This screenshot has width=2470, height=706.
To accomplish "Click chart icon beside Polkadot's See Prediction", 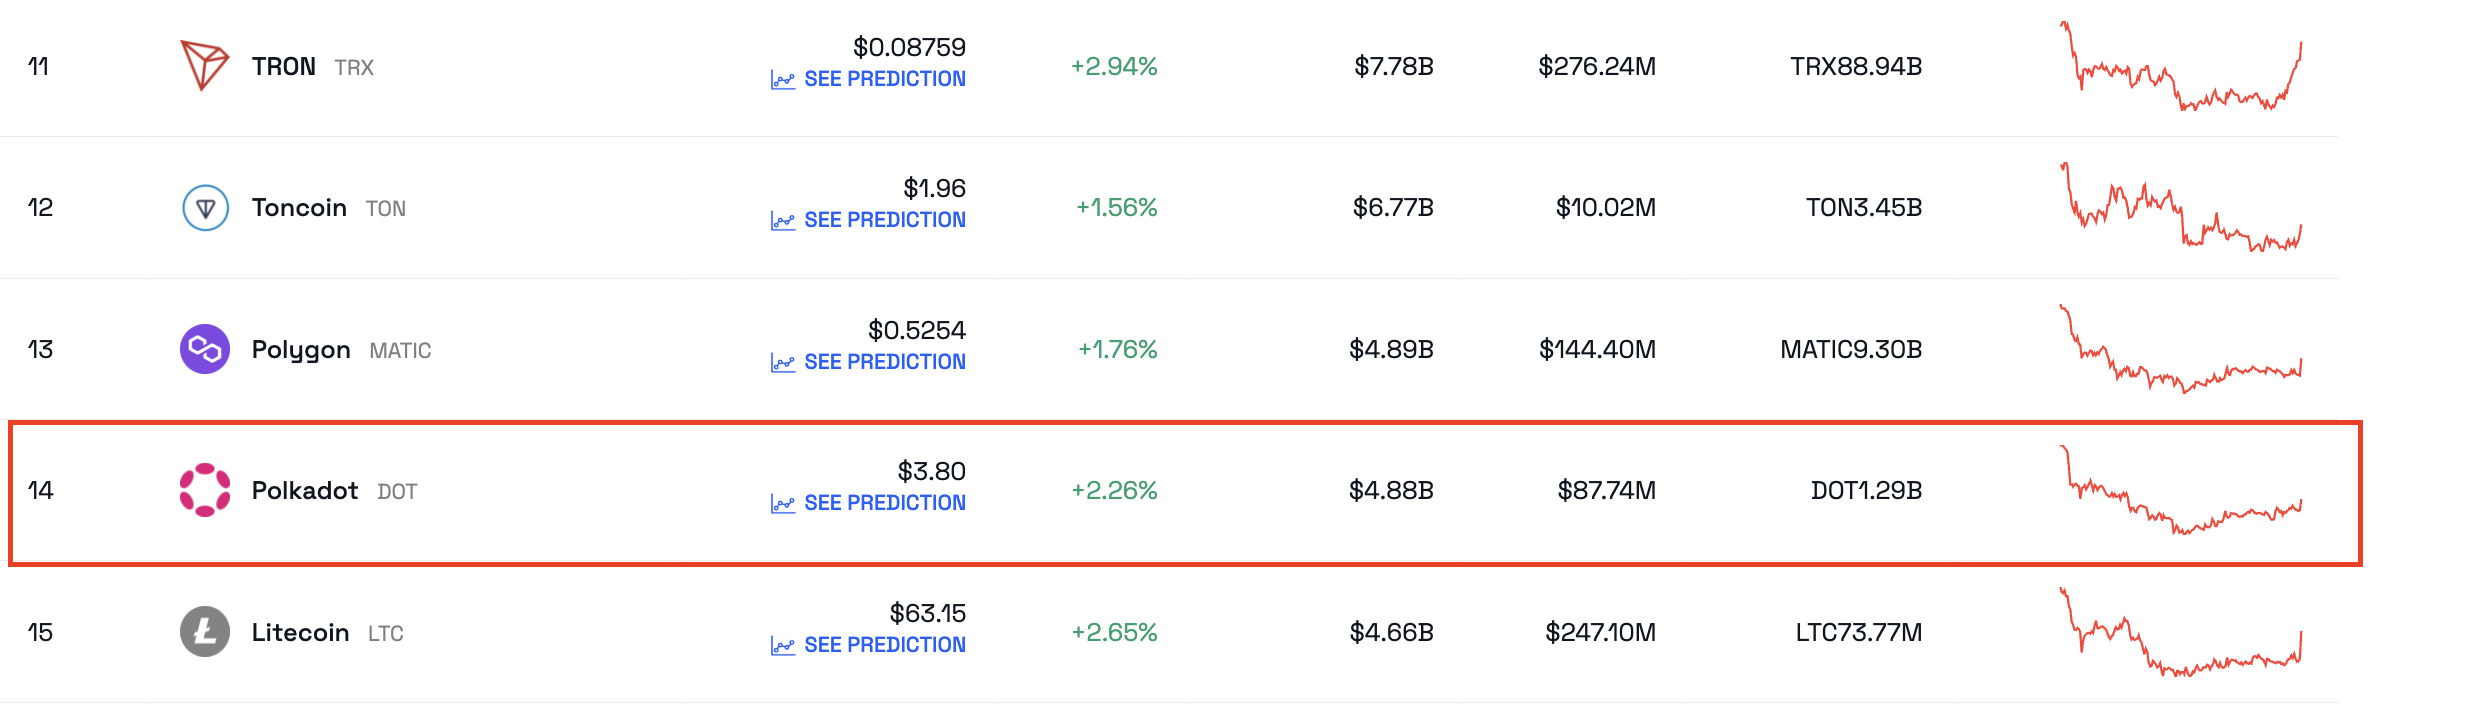I will [x=782, y=504].
